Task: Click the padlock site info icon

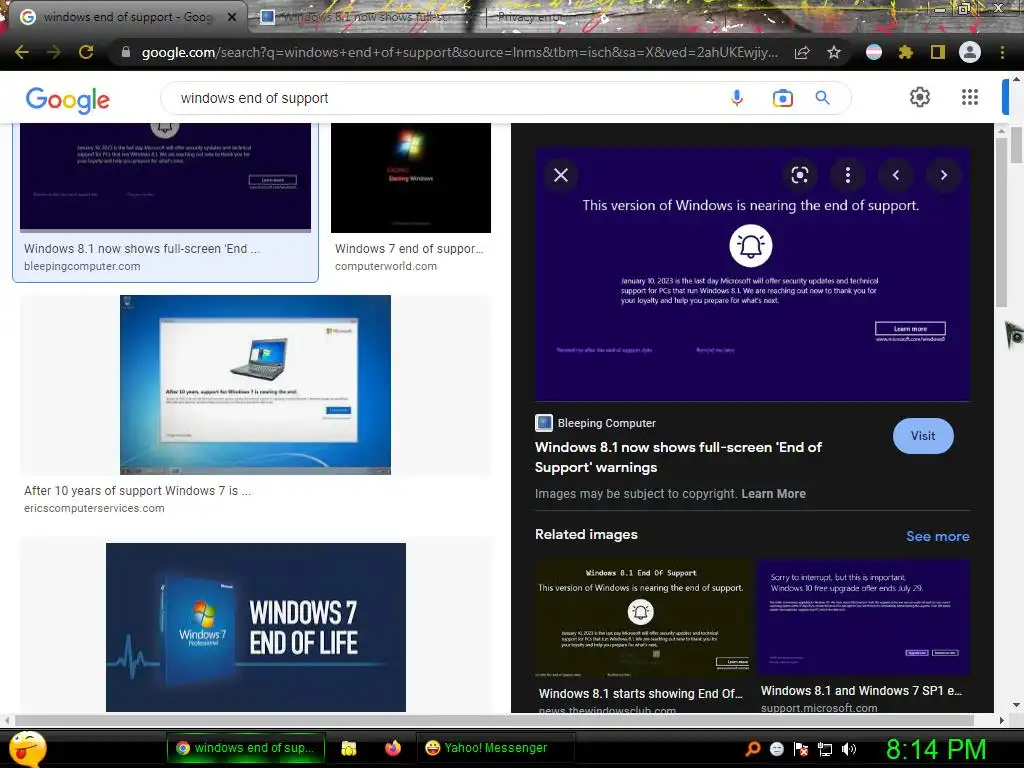Action: [x=126, y=52]
